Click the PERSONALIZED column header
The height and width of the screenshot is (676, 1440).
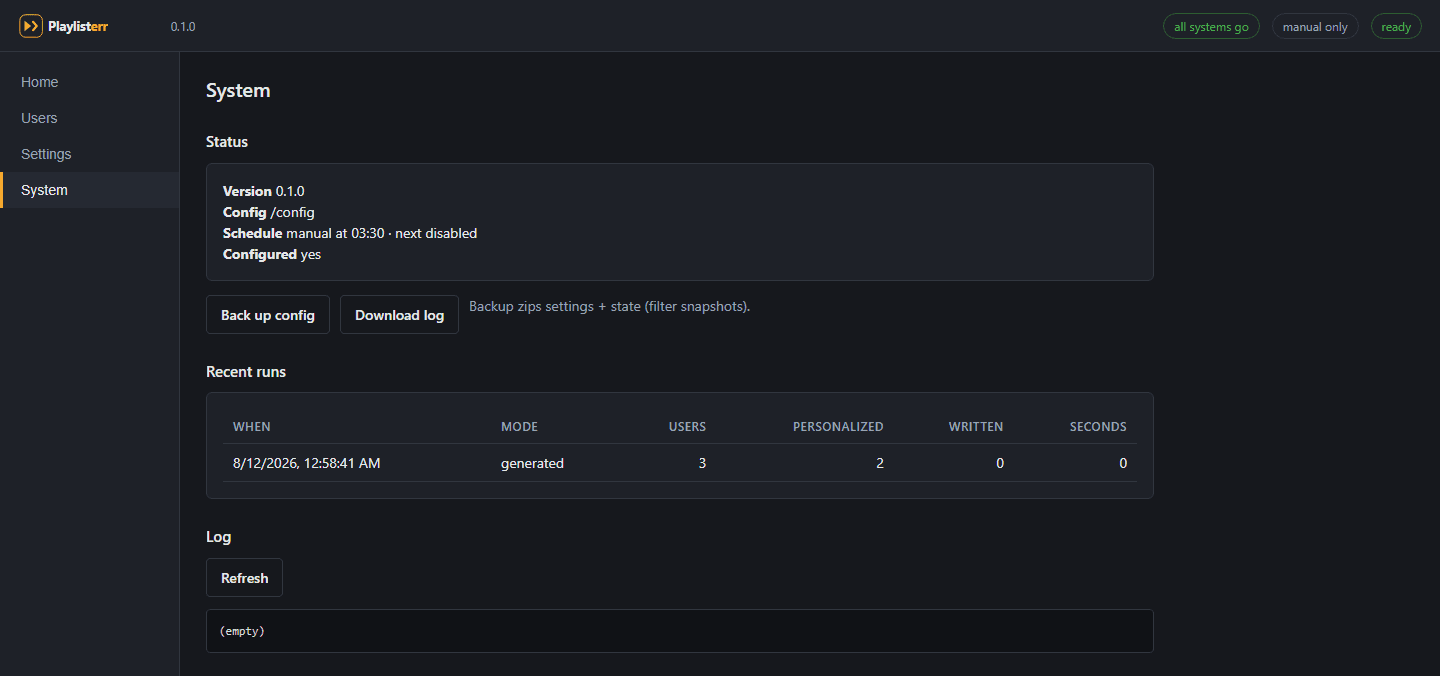tap(838, 427)
